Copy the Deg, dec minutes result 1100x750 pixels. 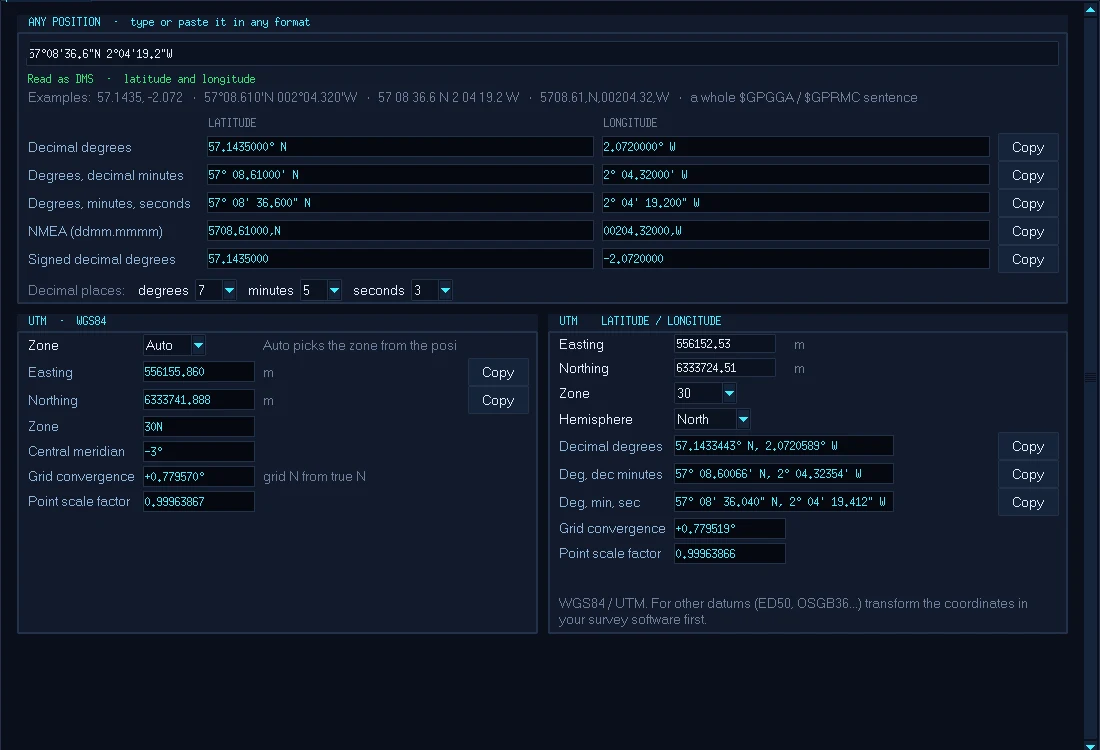1028,474
